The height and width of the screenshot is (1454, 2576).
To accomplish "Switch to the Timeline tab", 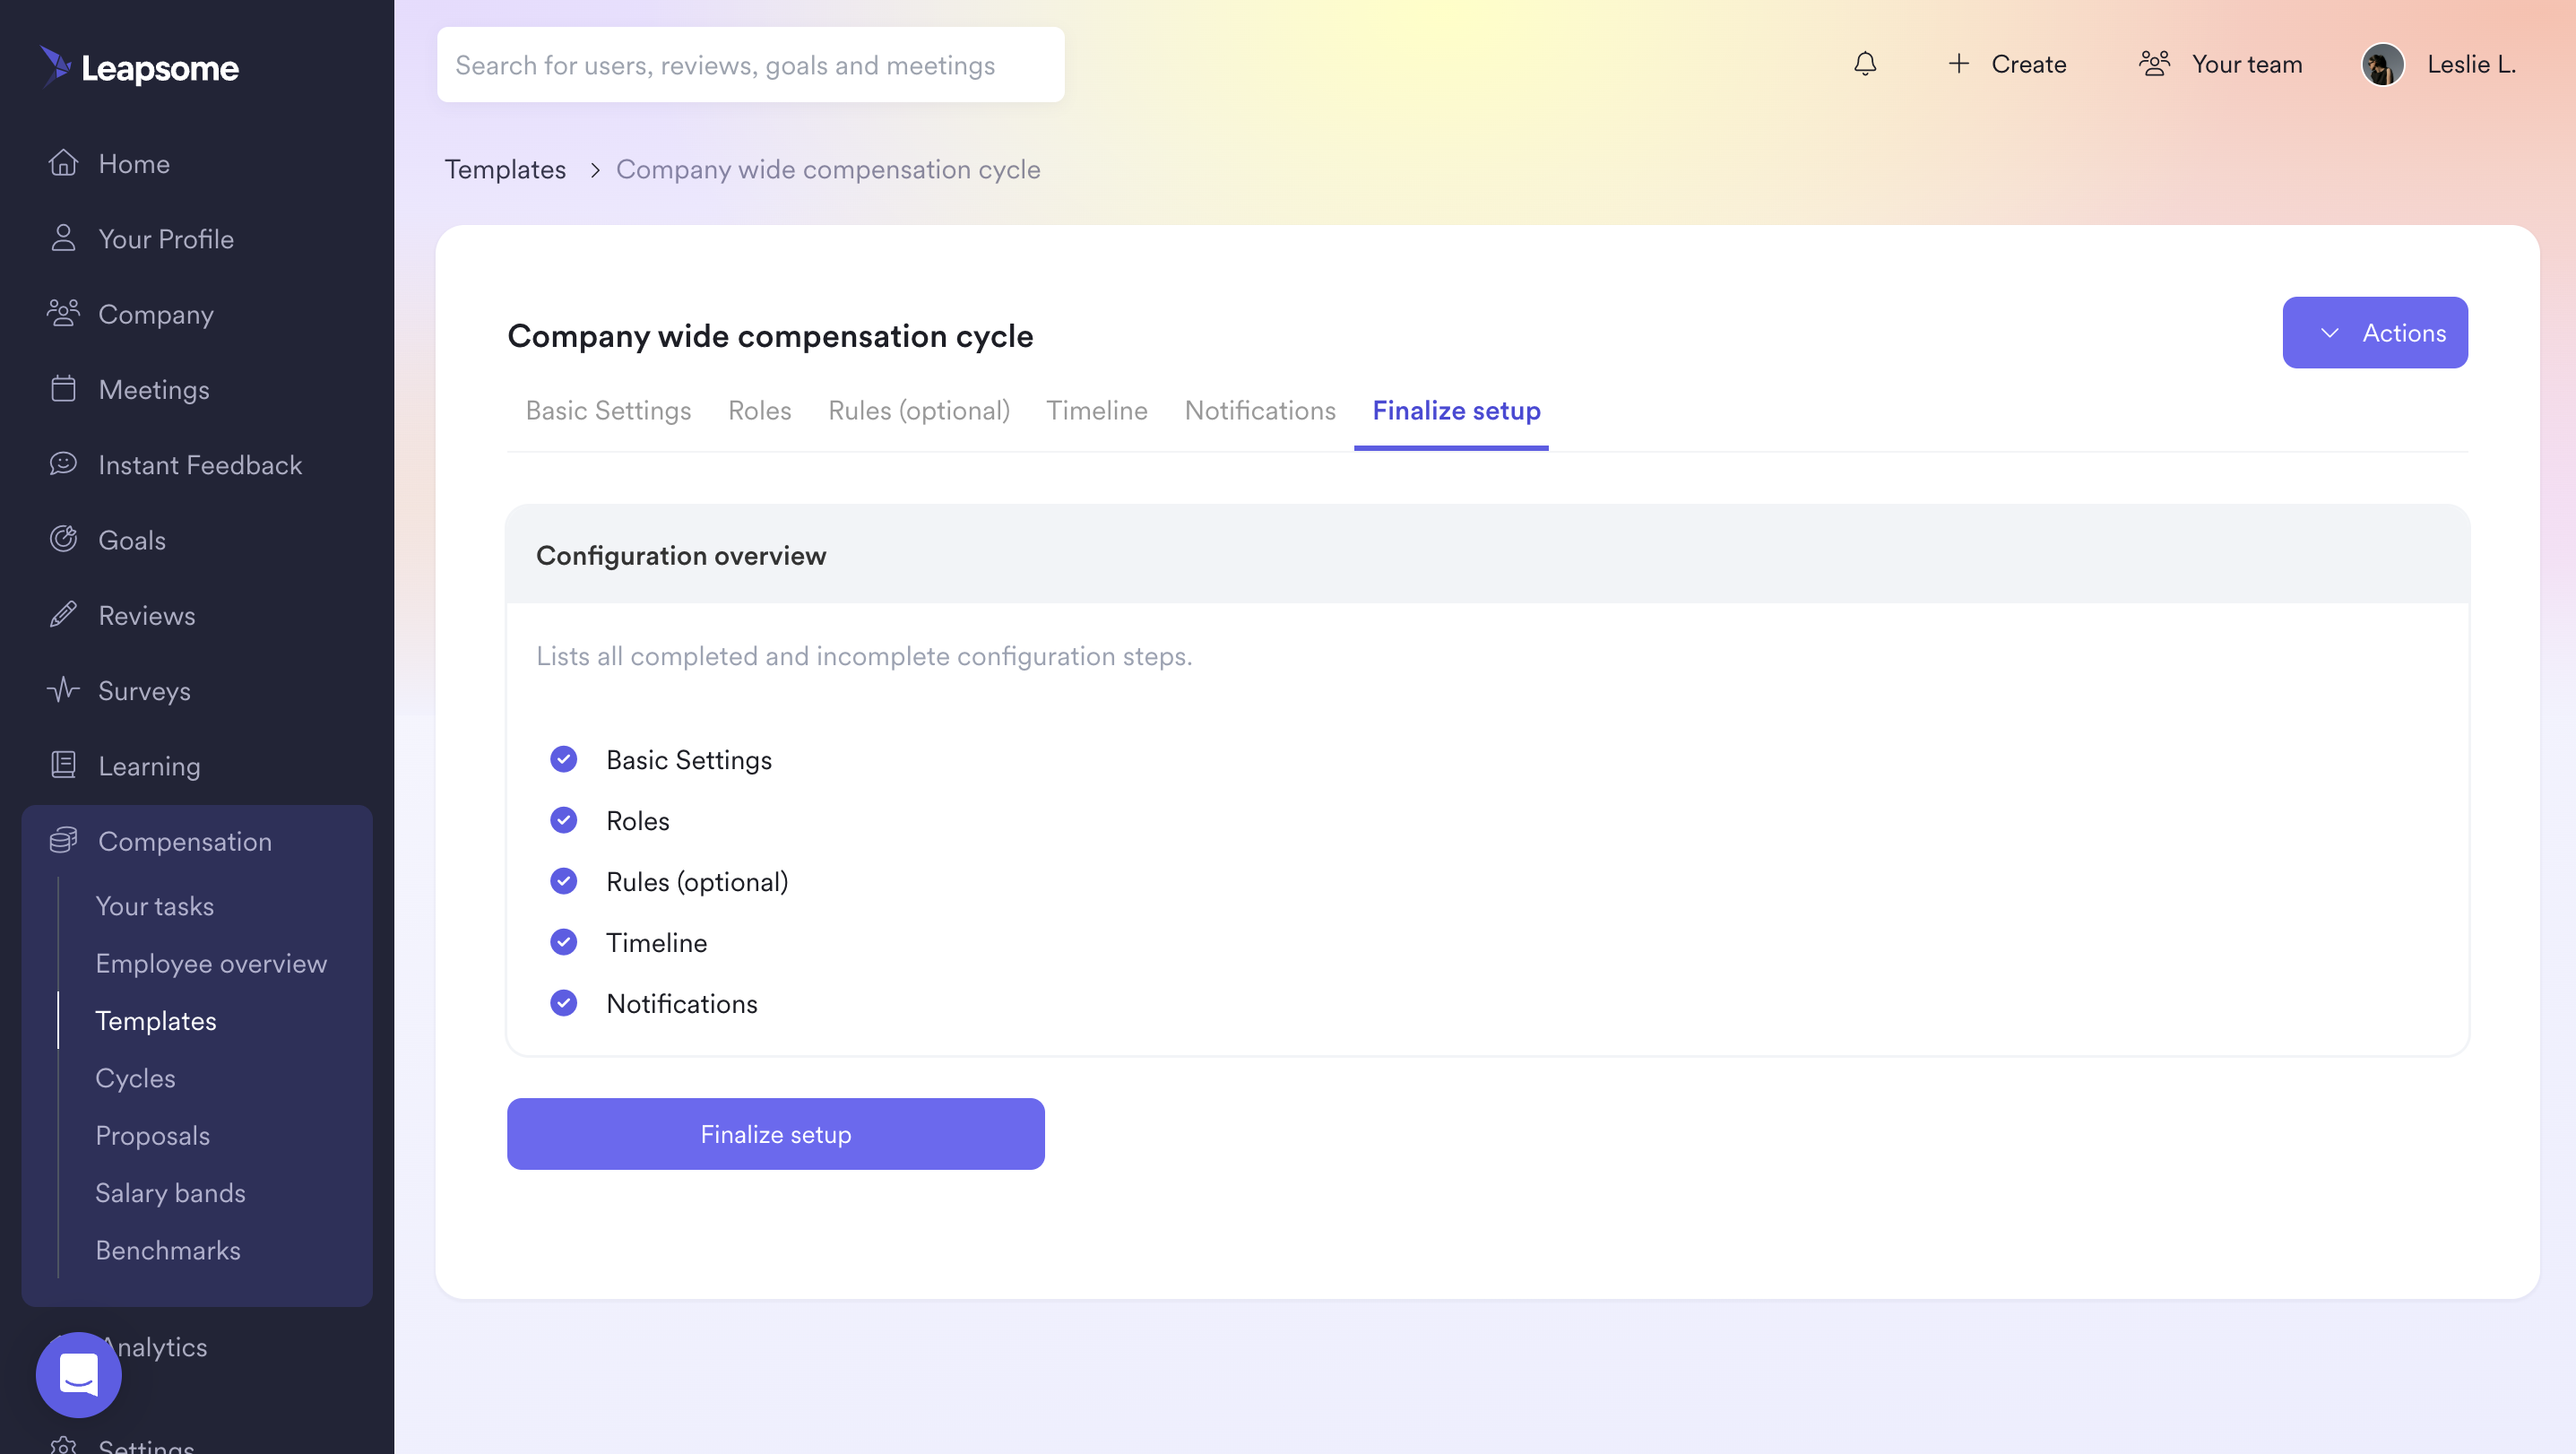I will point(1097,410).
